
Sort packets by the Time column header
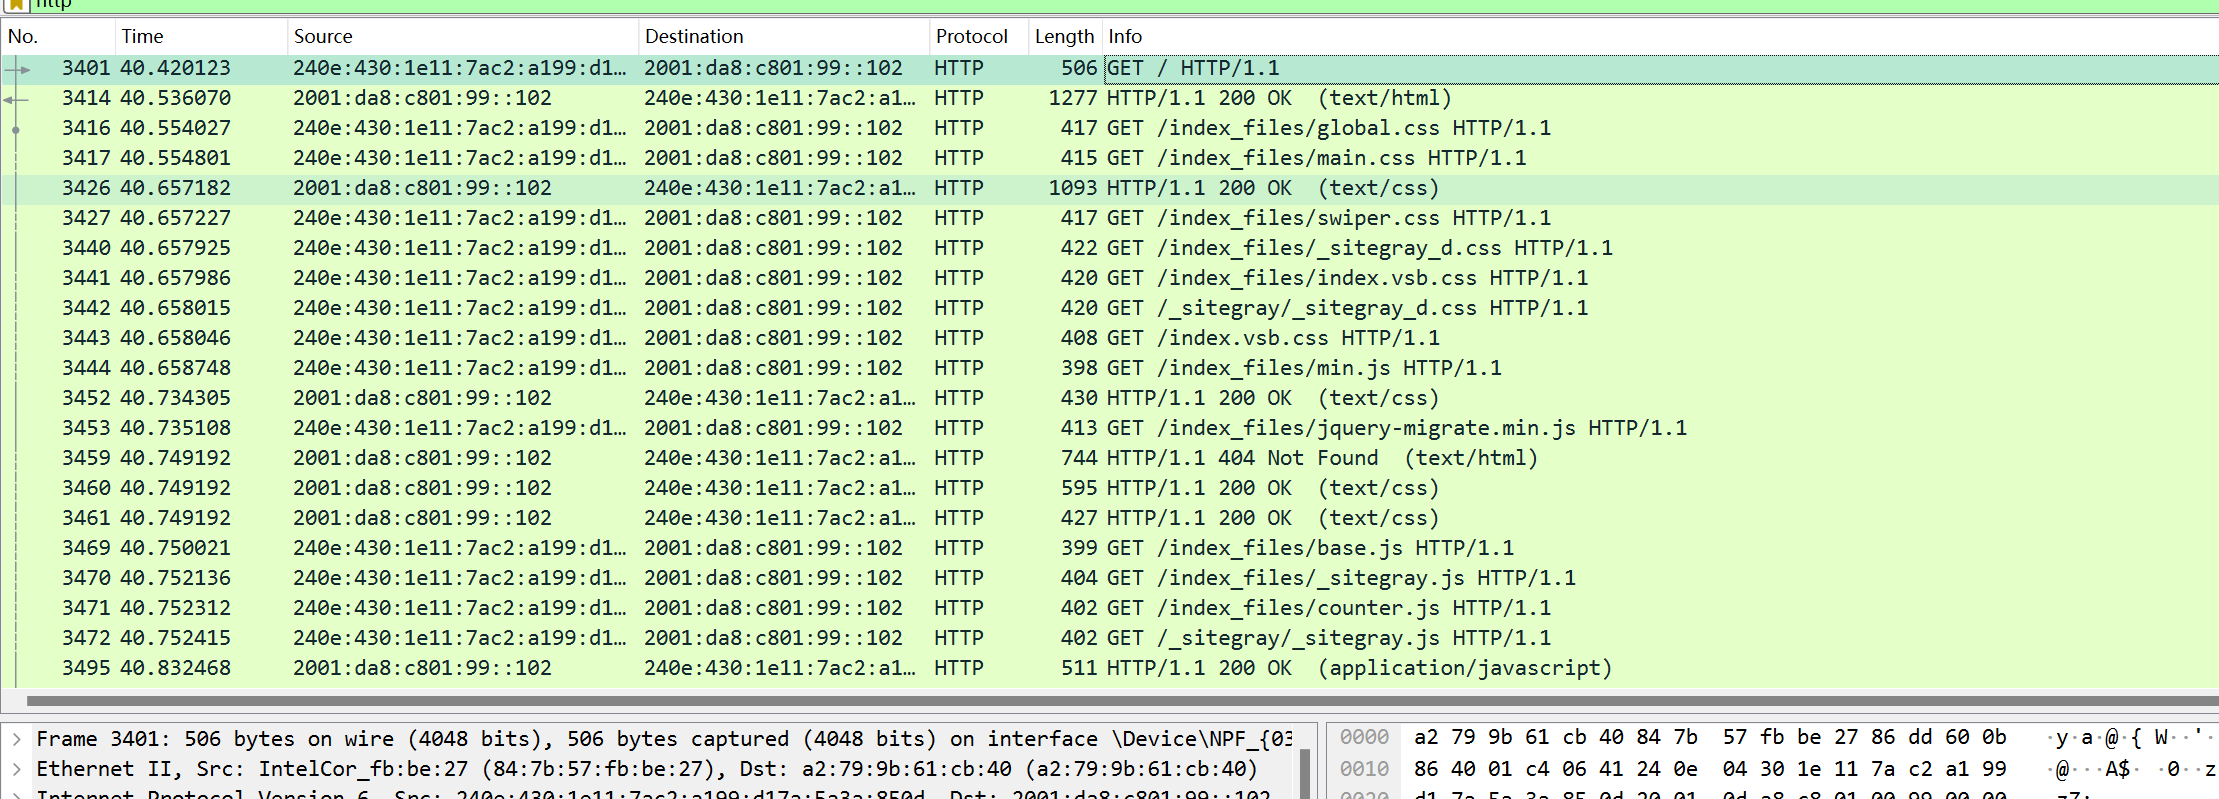click(201, 36)
